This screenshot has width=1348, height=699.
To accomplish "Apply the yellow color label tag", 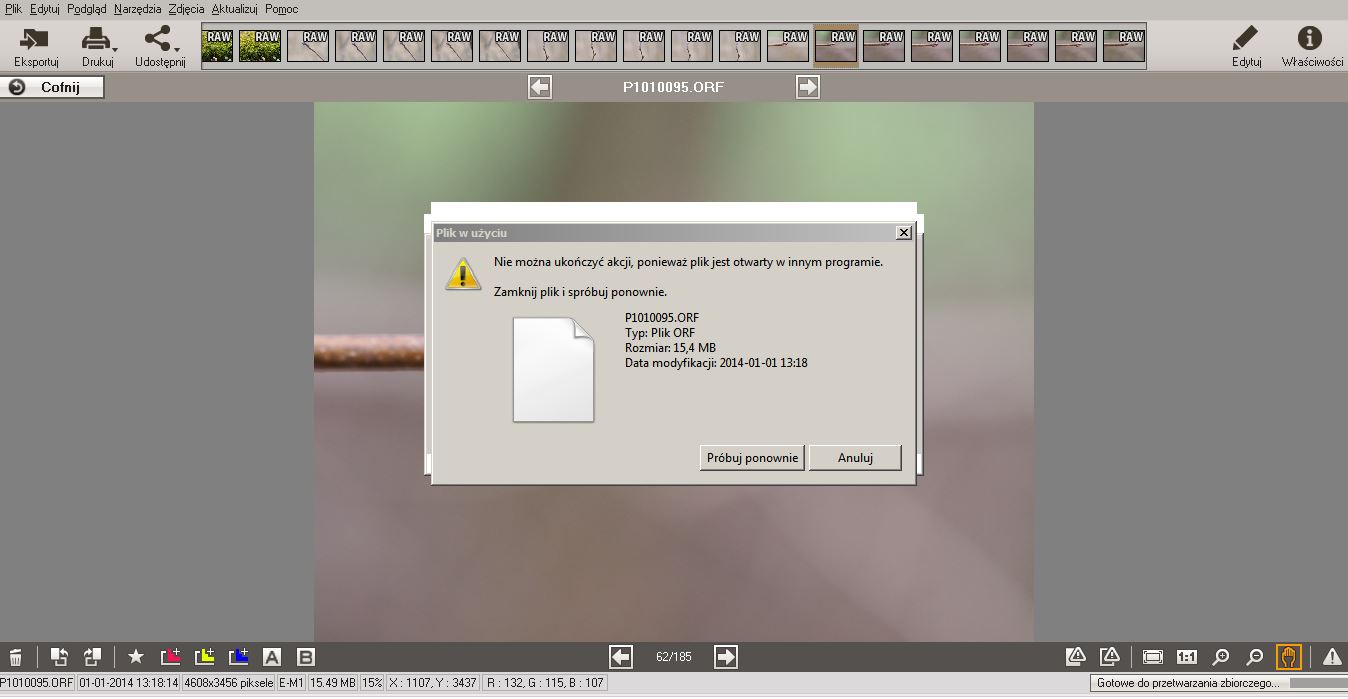I will [205, 657].
